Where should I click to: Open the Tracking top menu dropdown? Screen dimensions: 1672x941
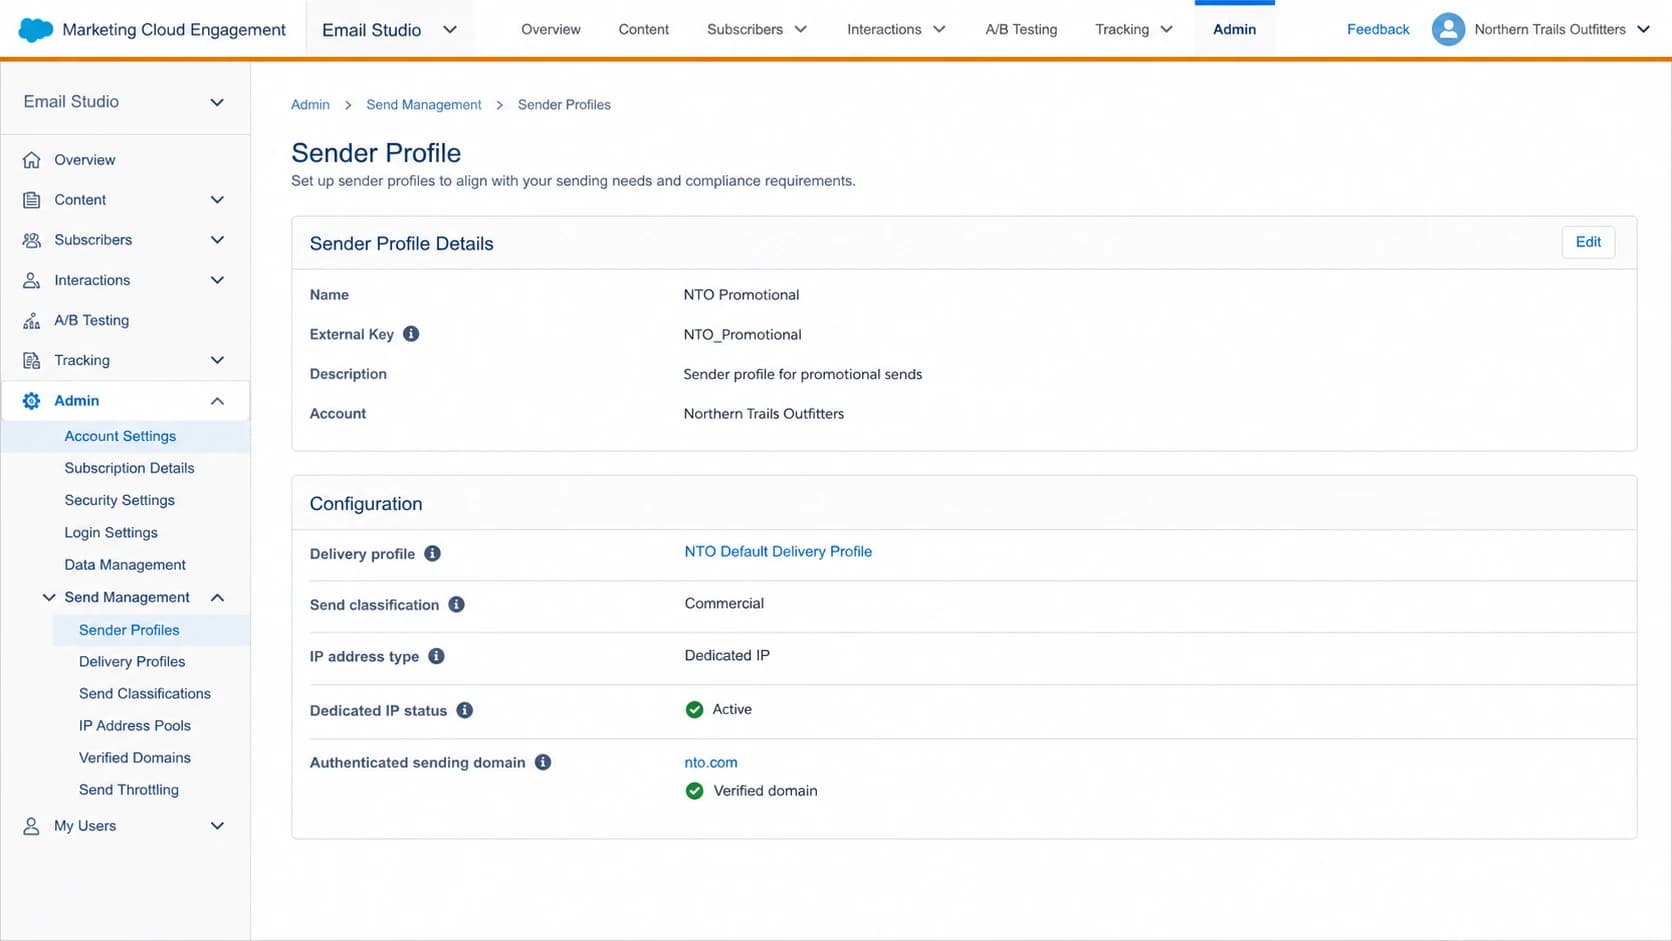click(1166, 30)
